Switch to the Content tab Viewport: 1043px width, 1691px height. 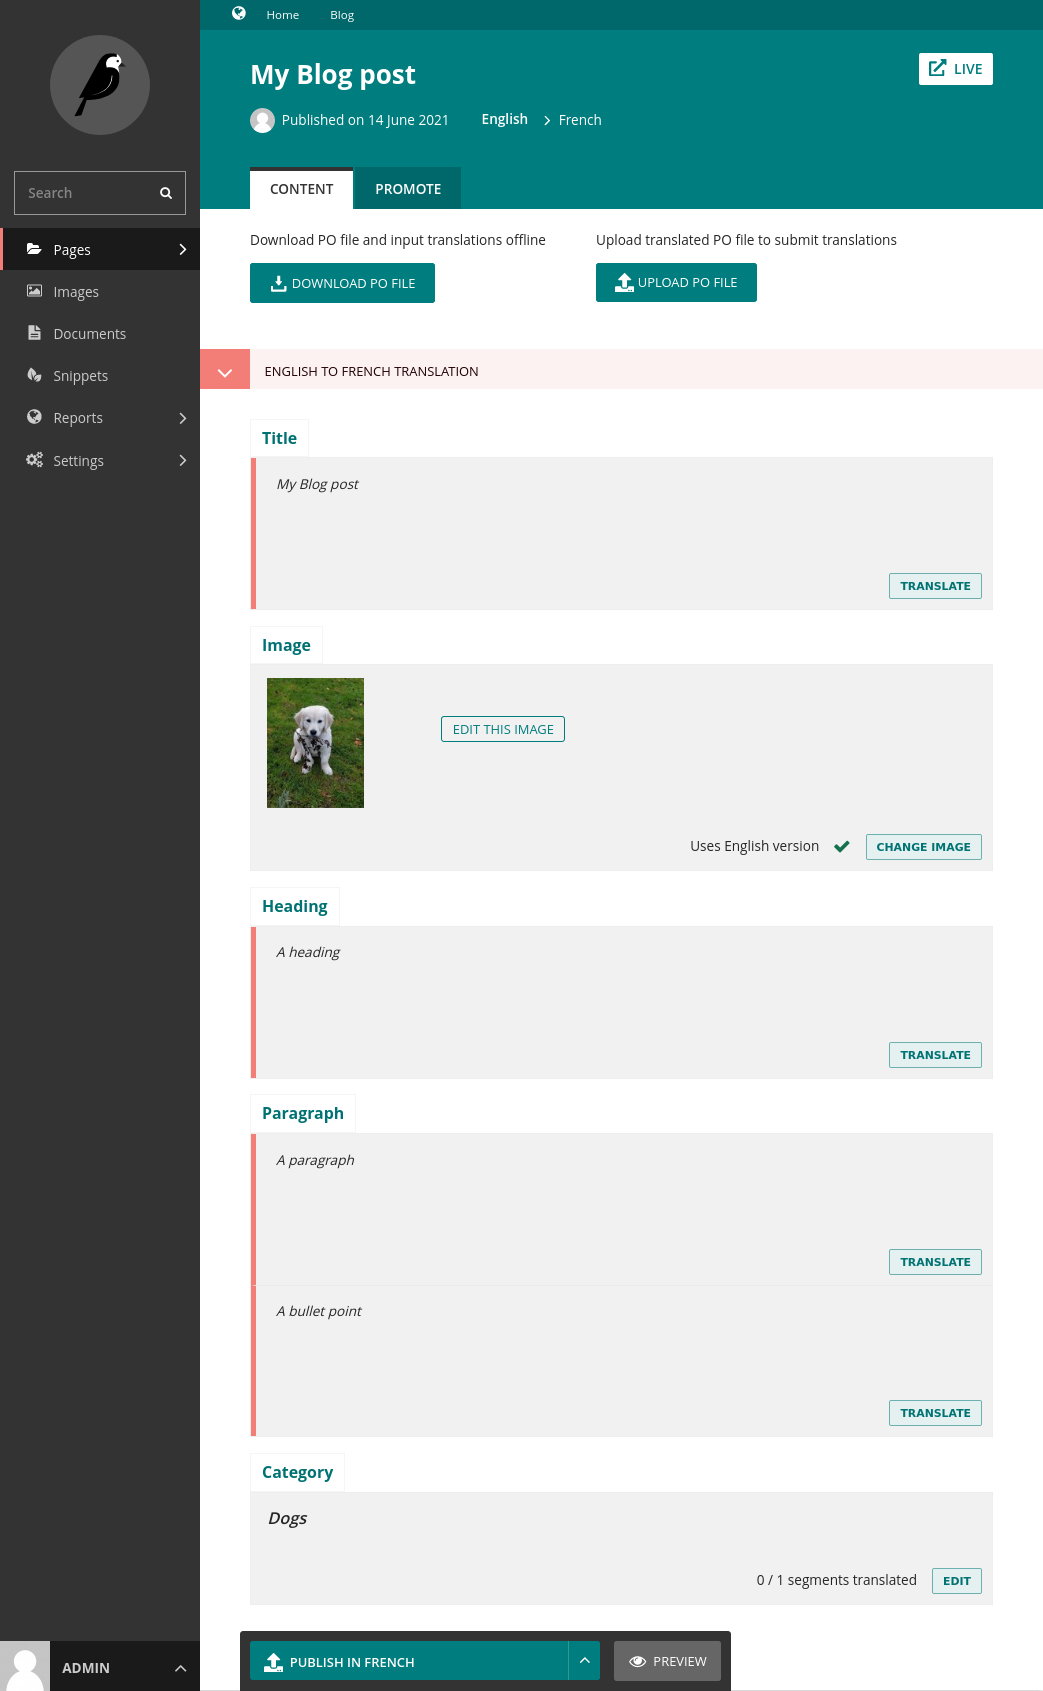point(301,188)
